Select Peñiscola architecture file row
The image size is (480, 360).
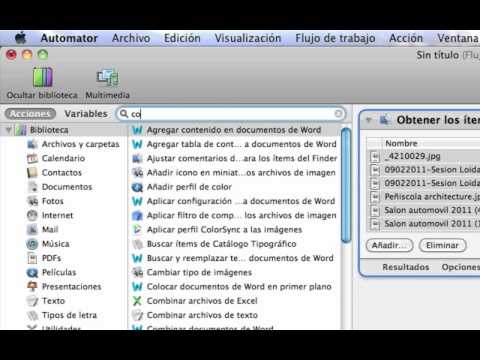tap(424, 197)
